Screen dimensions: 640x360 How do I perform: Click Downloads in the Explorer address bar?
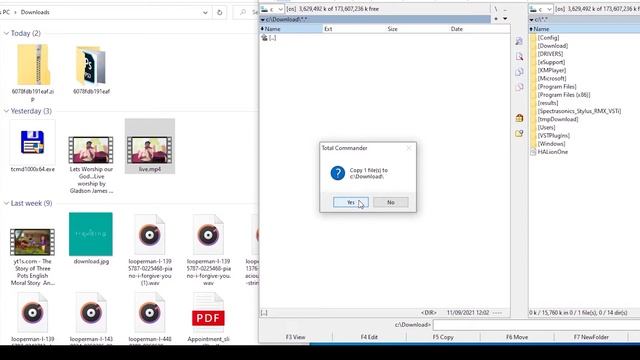point(35,12)
